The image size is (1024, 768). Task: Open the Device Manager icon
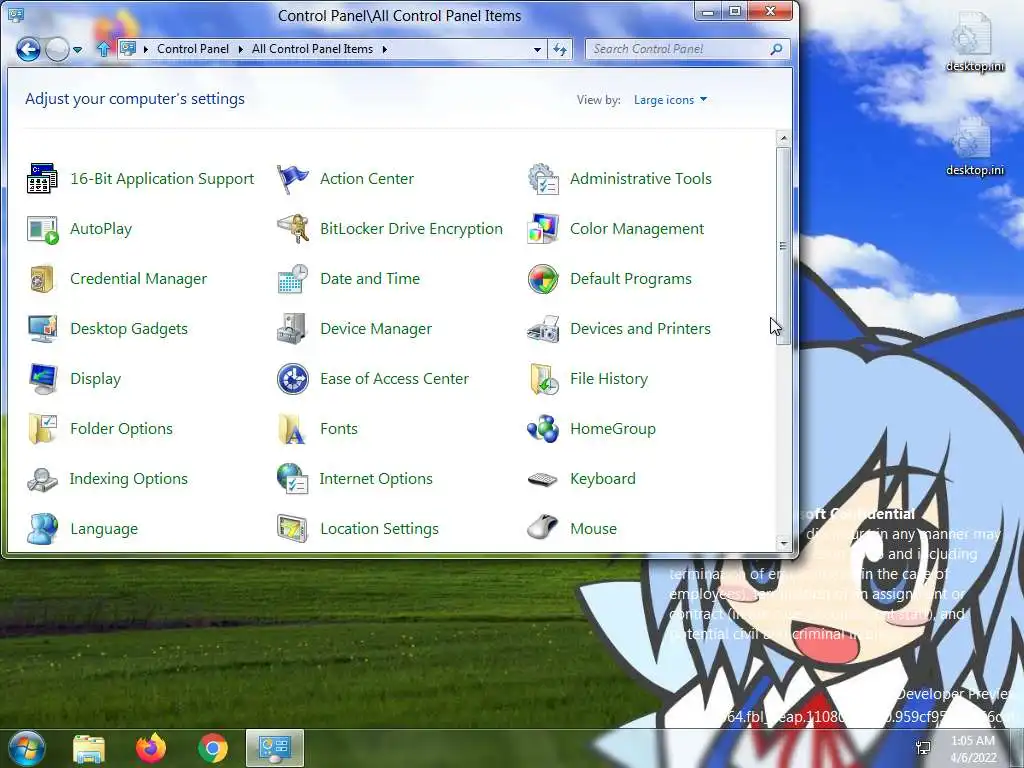point(292,328)
